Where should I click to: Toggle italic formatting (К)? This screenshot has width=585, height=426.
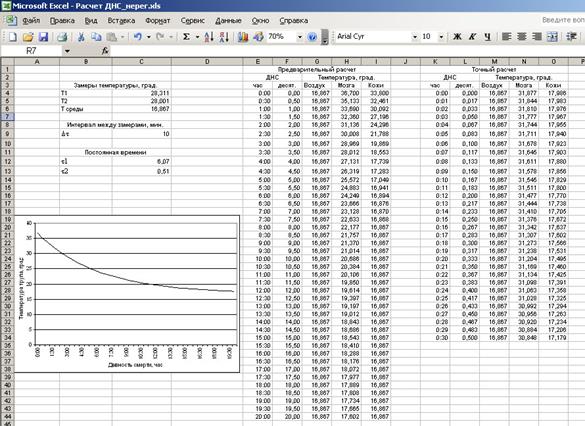472,37
